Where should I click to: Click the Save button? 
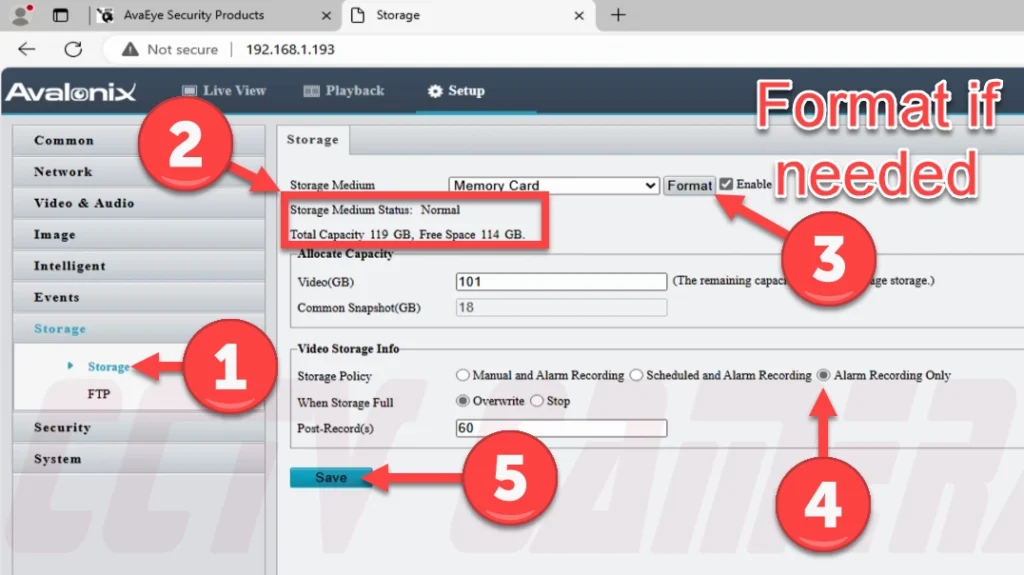tap(331, 478)
